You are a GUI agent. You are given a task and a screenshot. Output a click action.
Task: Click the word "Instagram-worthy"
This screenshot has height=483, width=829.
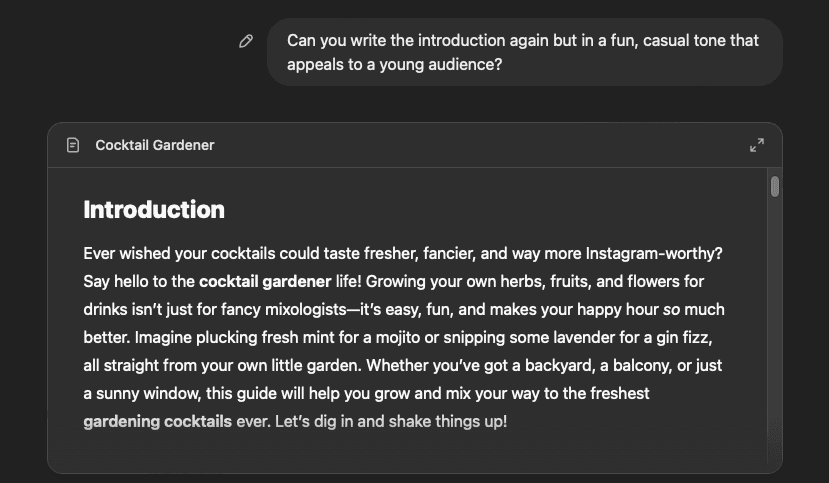tap(654, 253)
